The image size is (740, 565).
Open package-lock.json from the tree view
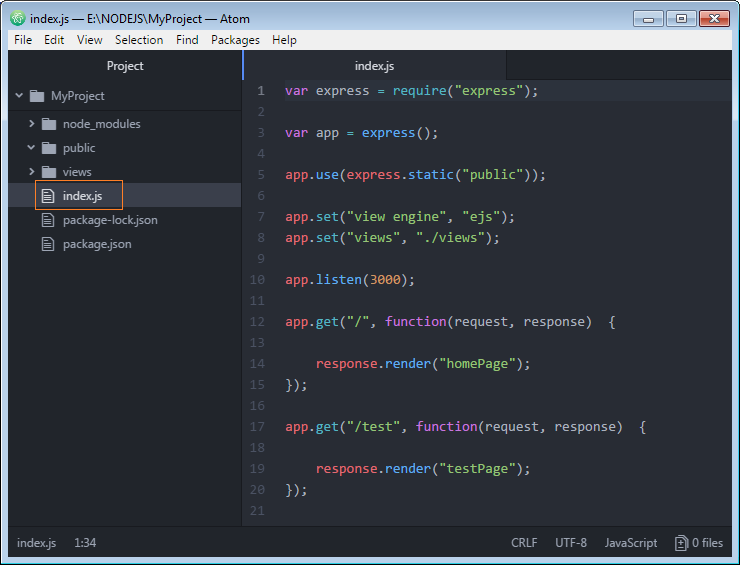click(x=110, y=220)
